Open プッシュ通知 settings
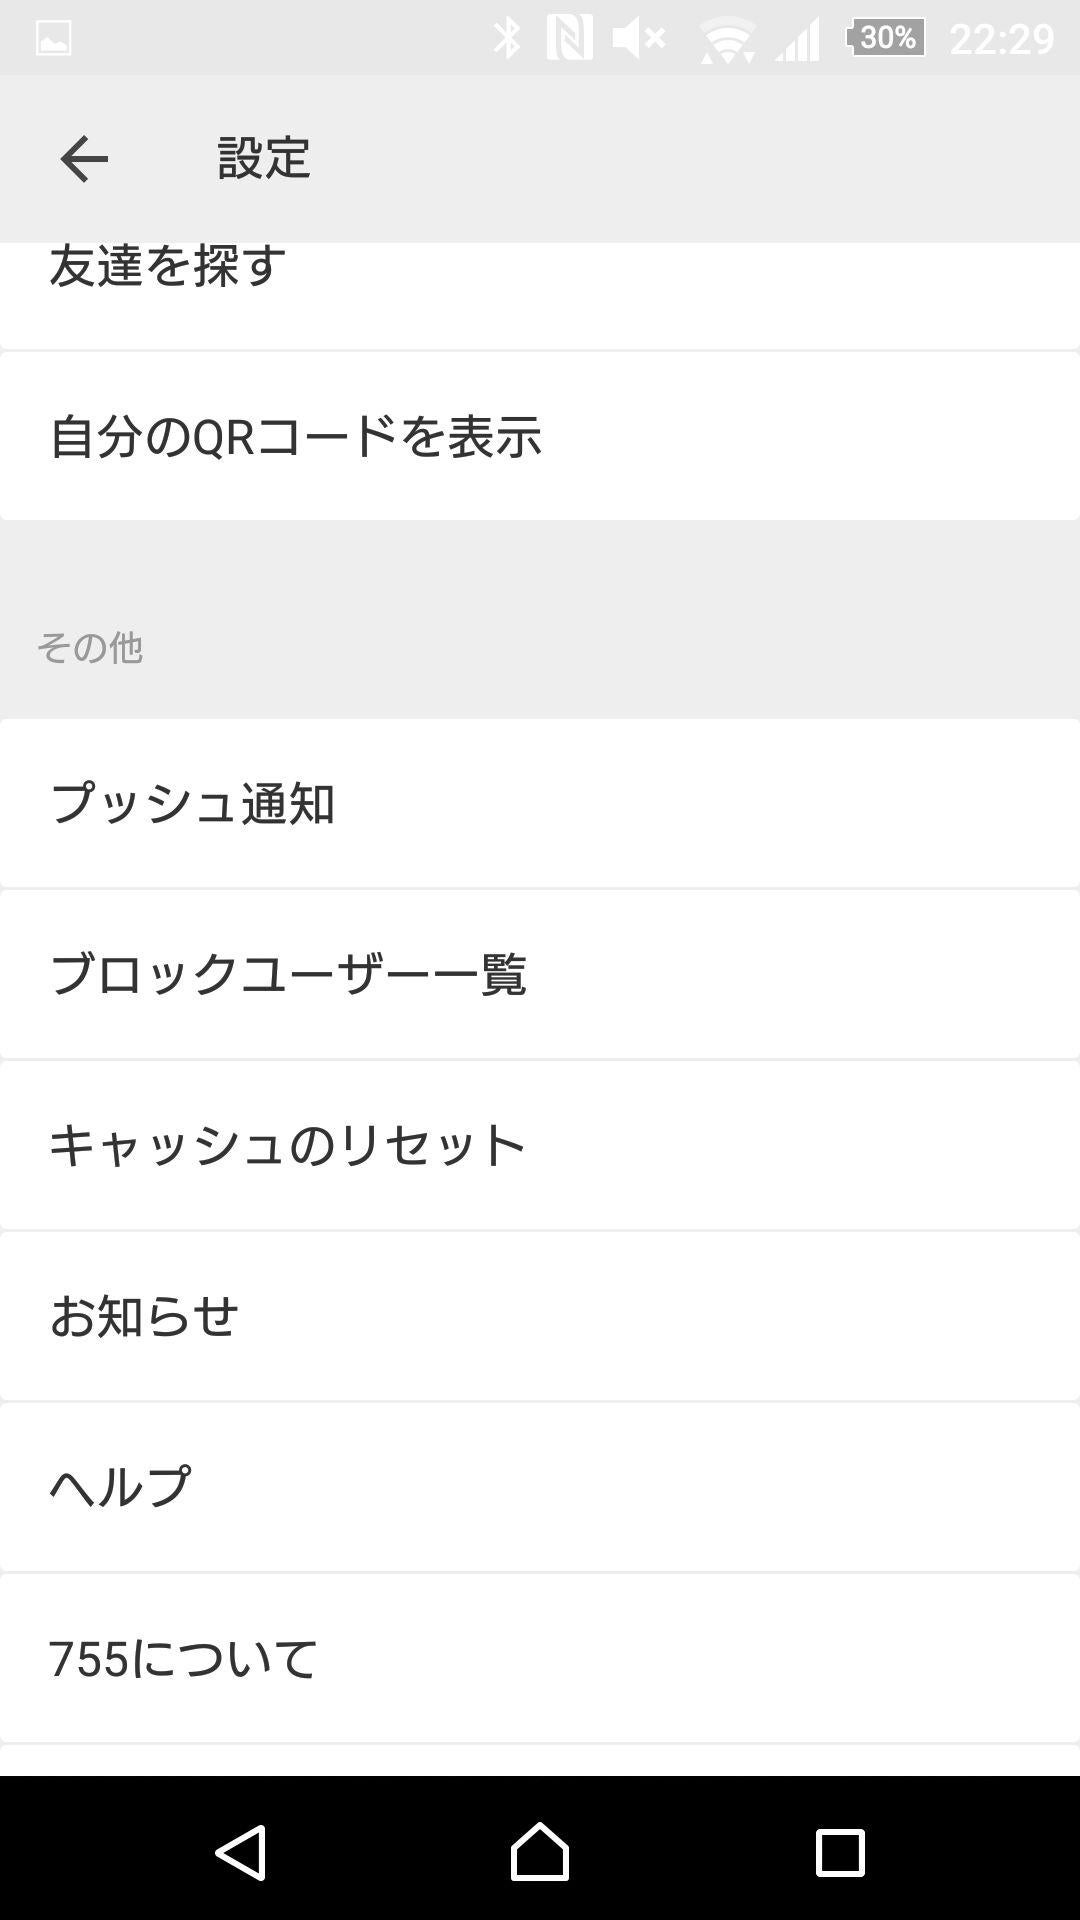1080x1920 pixels. (x=540, y=803)
